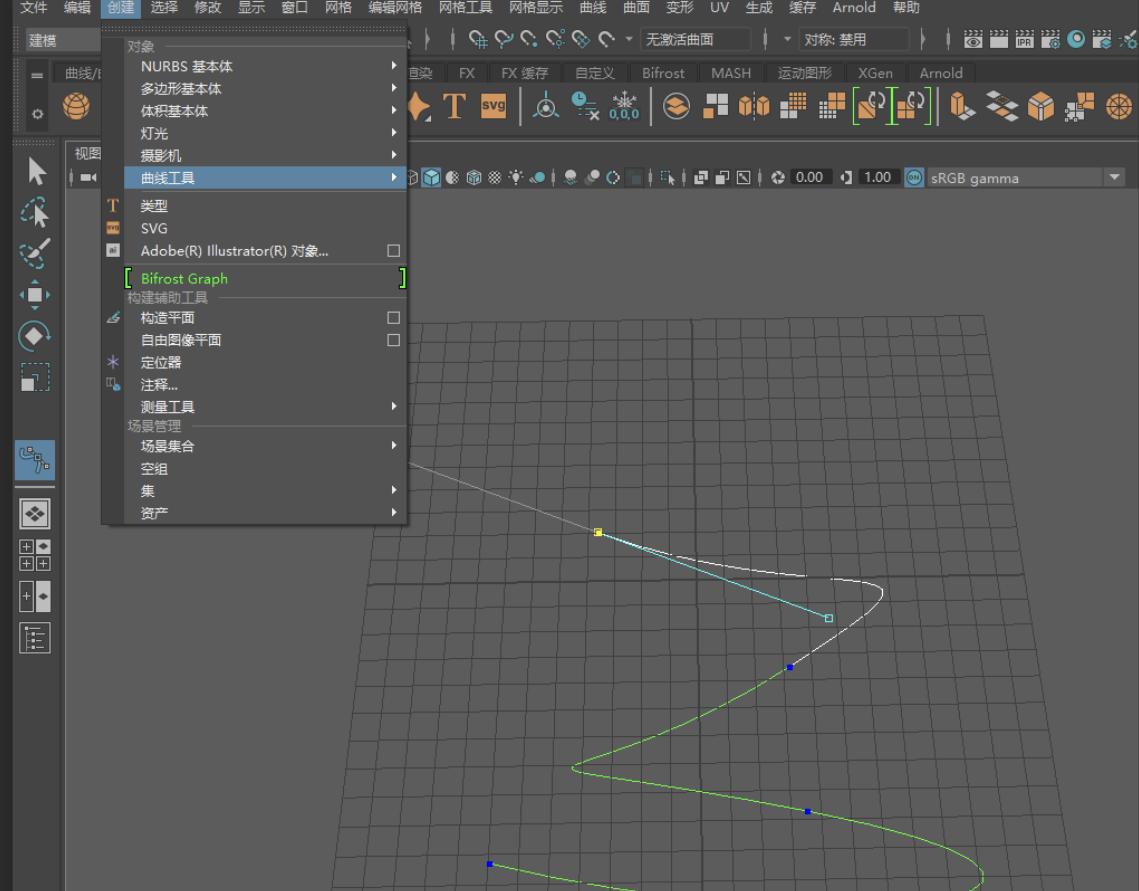Open Adobe Illustrator object options box
This screenshot has height=891, width=1139.
click(x=393, y=251)
